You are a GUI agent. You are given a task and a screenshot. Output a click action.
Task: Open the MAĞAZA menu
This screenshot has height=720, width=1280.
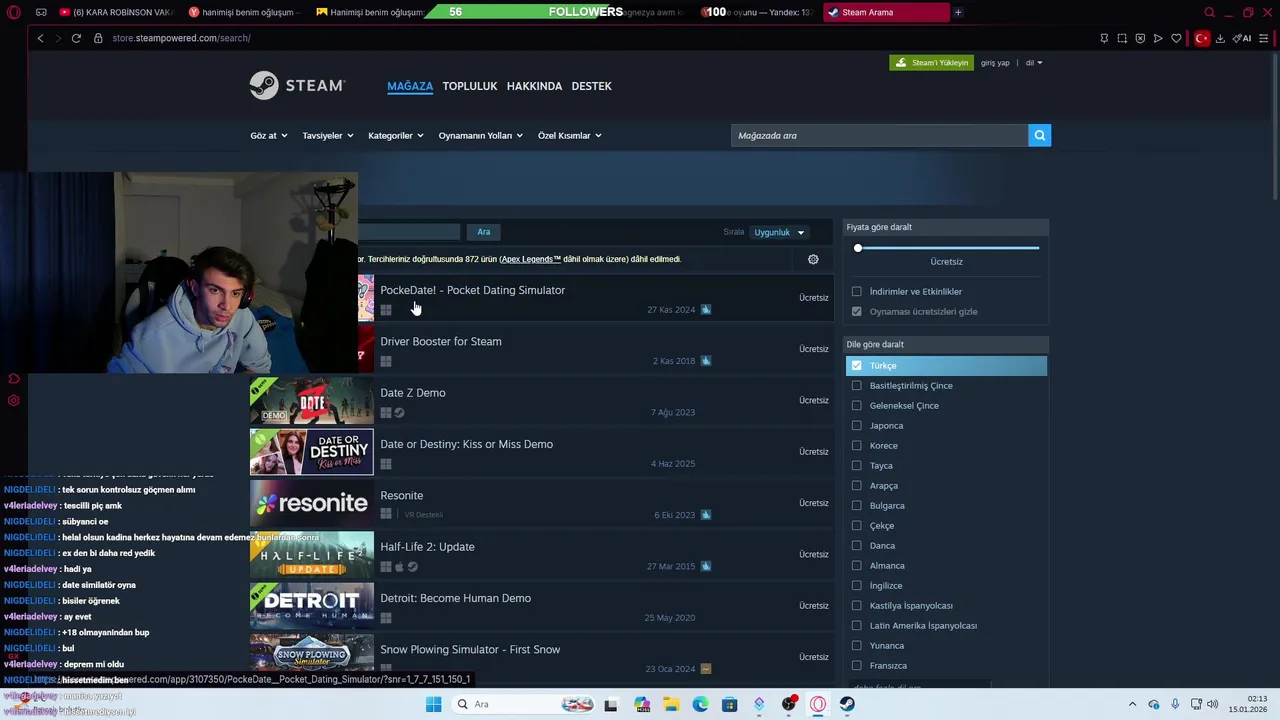(x=410, y=86)
